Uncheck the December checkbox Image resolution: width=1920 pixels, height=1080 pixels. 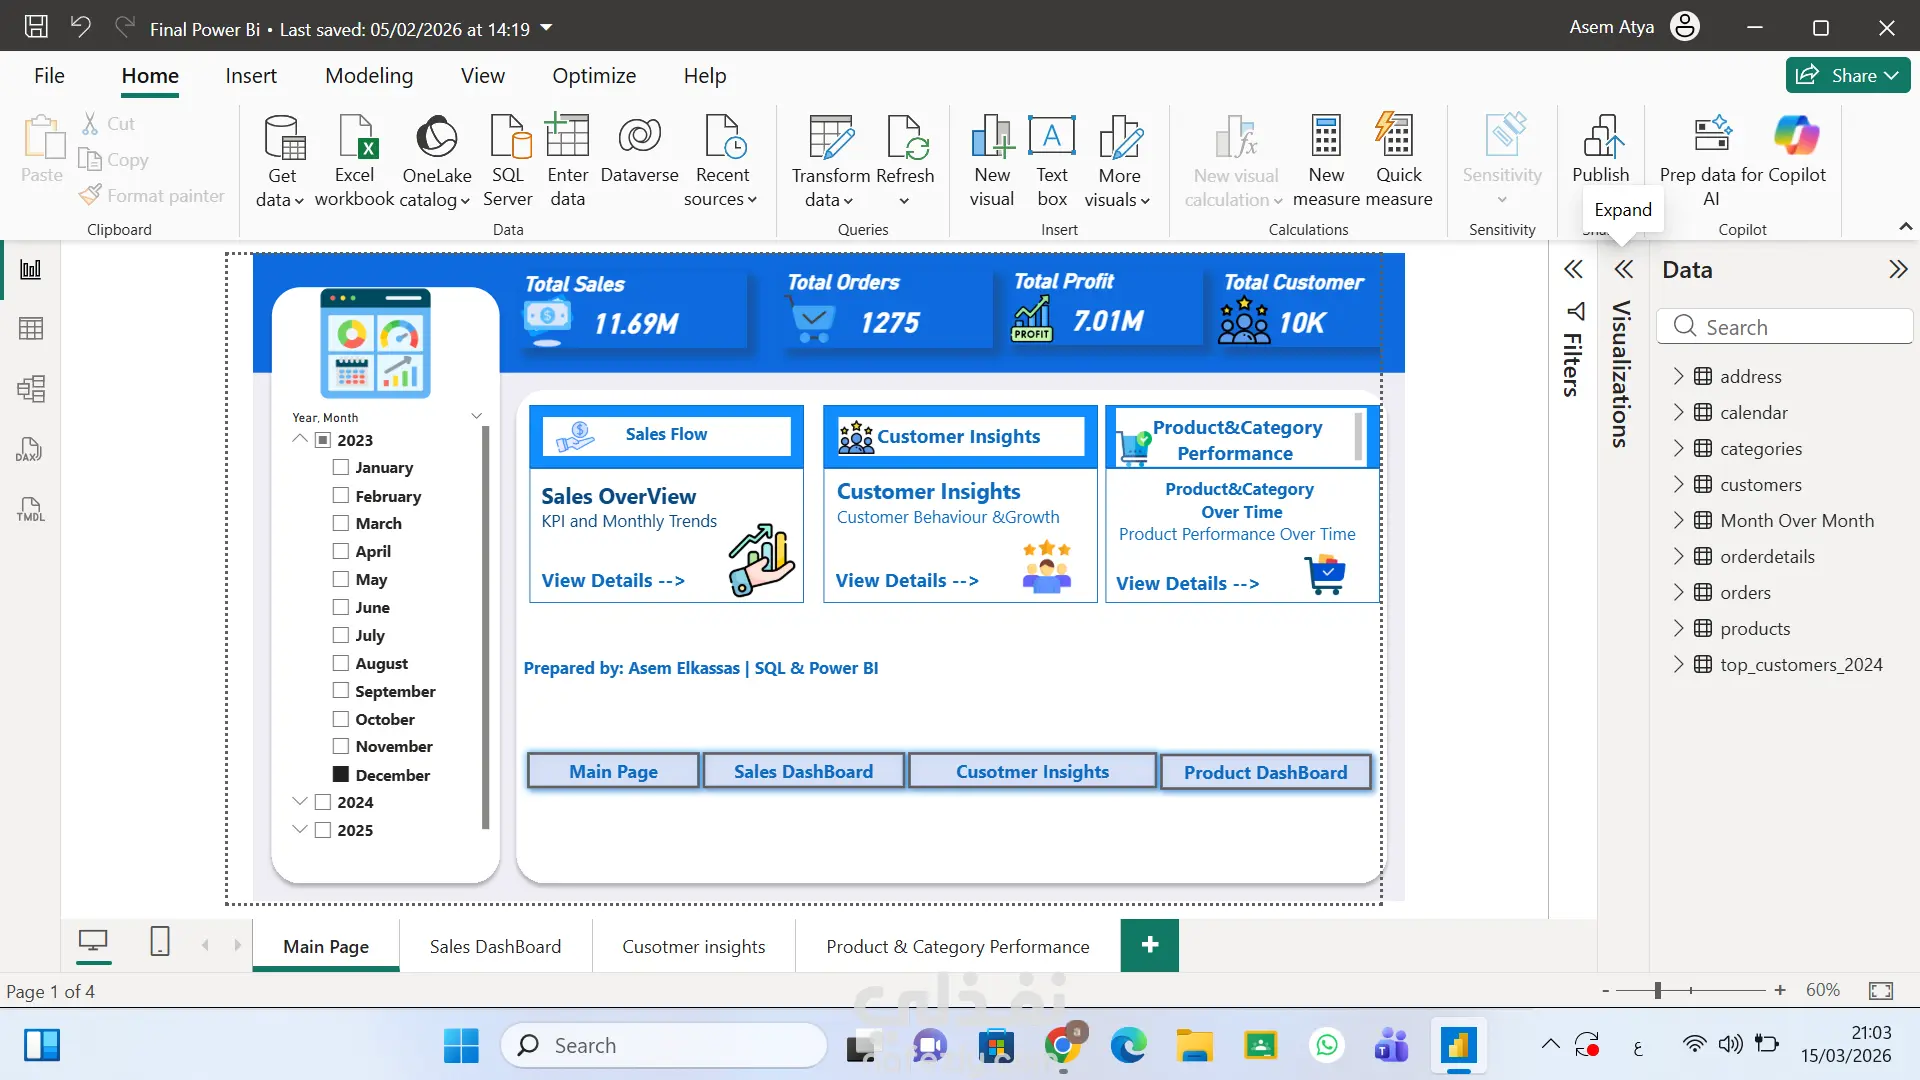click(x=341, y=775)
